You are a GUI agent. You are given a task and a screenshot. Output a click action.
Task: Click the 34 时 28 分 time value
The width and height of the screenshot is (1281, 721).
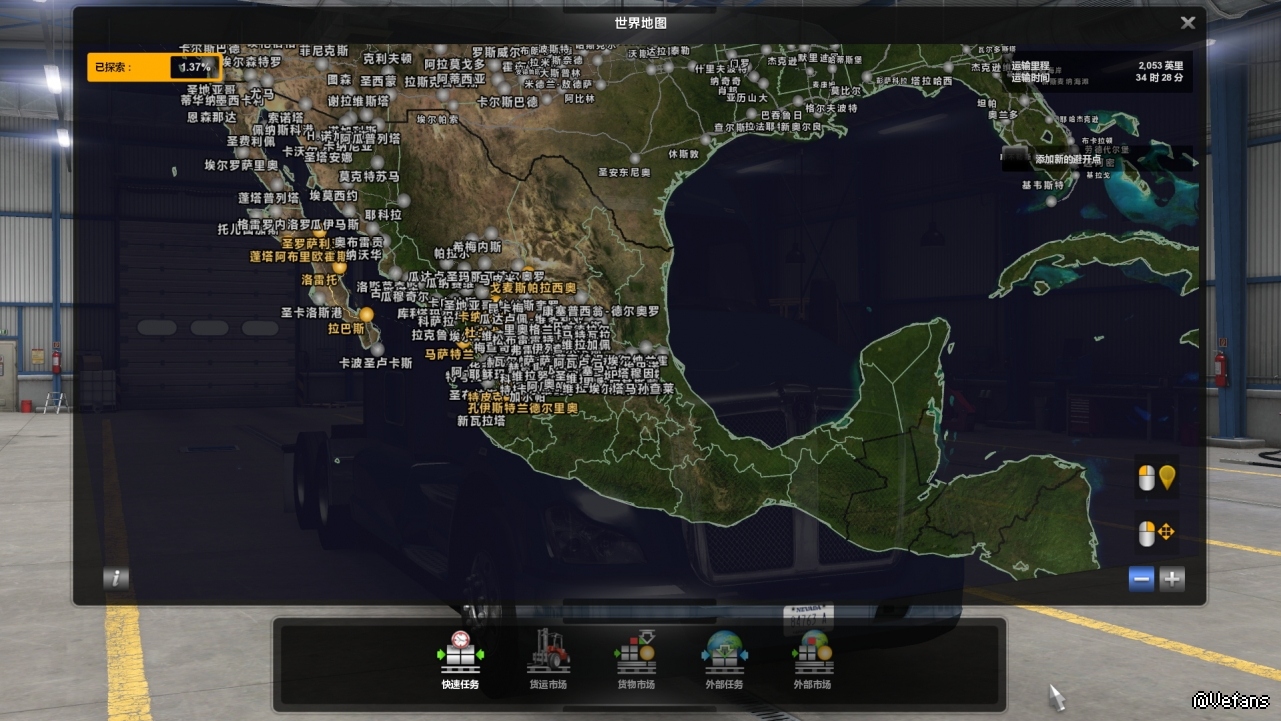pos(1159,77)
